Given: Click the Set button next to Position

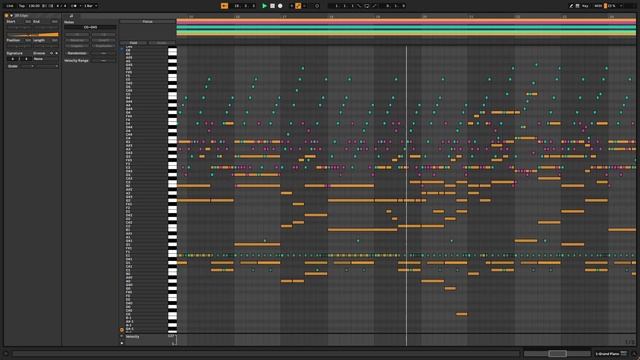Looking at the screenshot, I should point(28,40).
